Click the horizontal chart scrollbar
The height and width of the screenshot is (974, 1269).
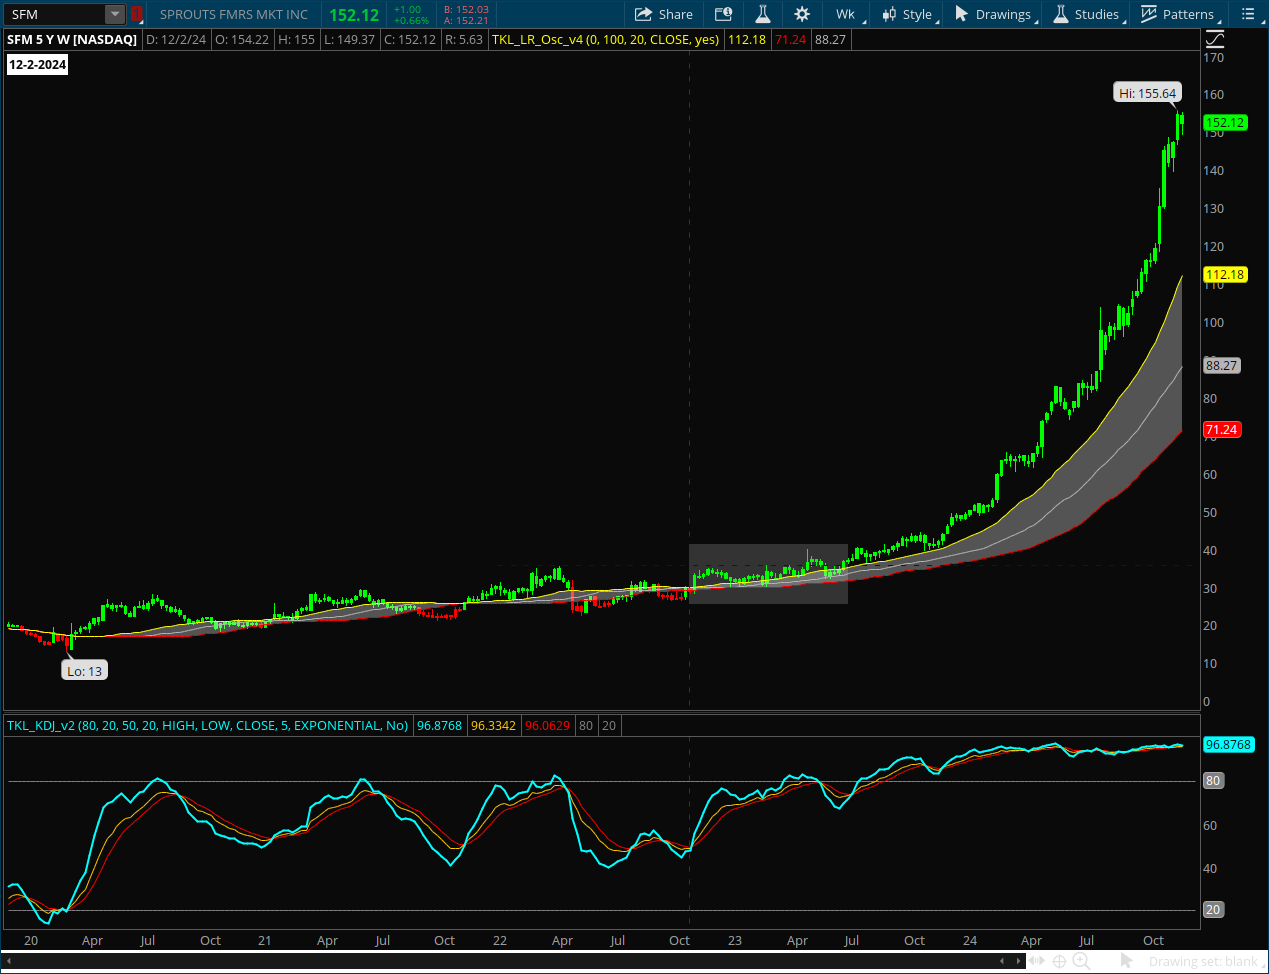[513, 961]
